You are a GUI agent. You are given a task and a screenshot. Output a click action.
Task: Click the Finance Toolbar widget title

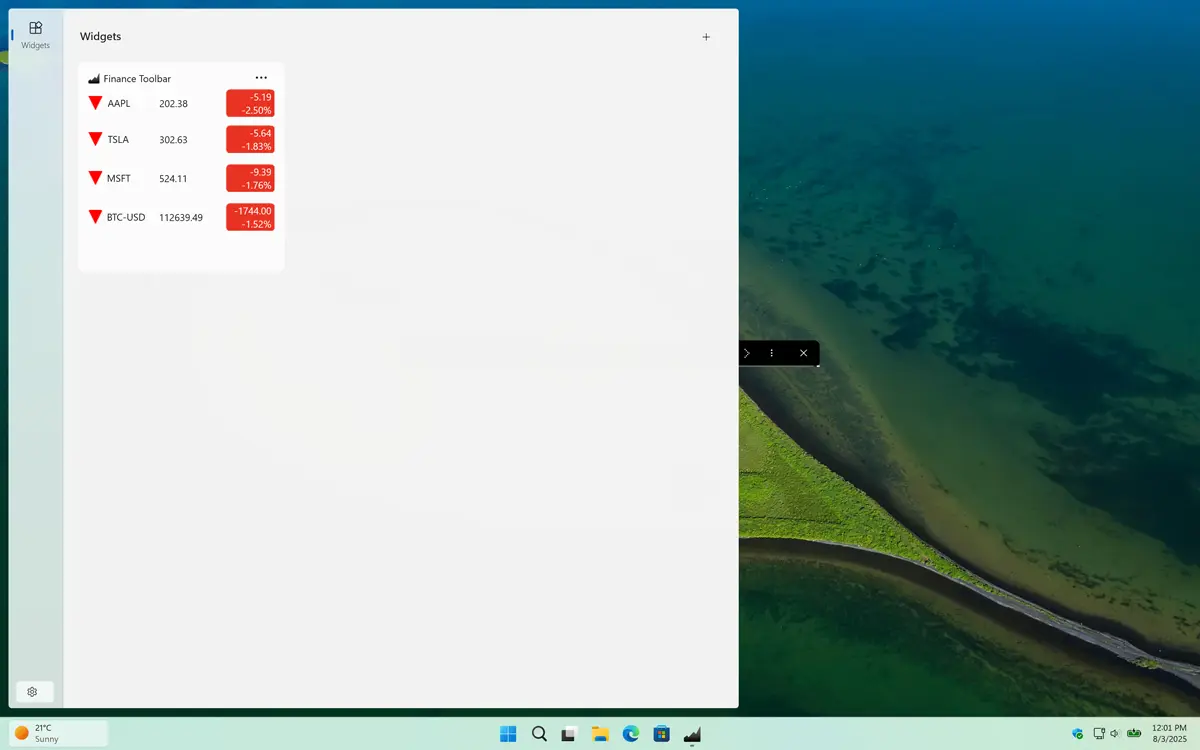coord(137,79)
